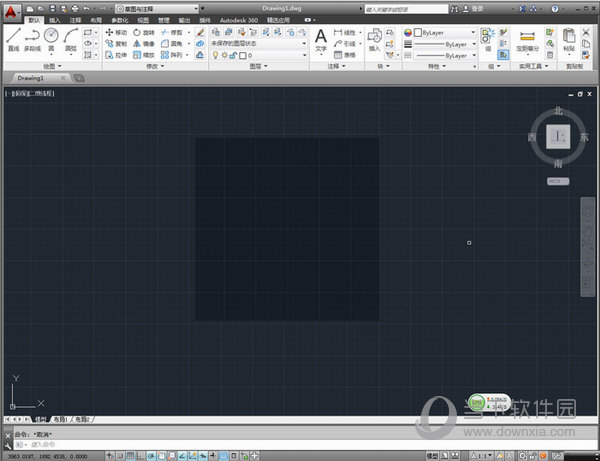Switch to the Layout1 (布局1) tab
This screenshot has width=600, height=461.
pyautogui.click(x=60, y=419)
